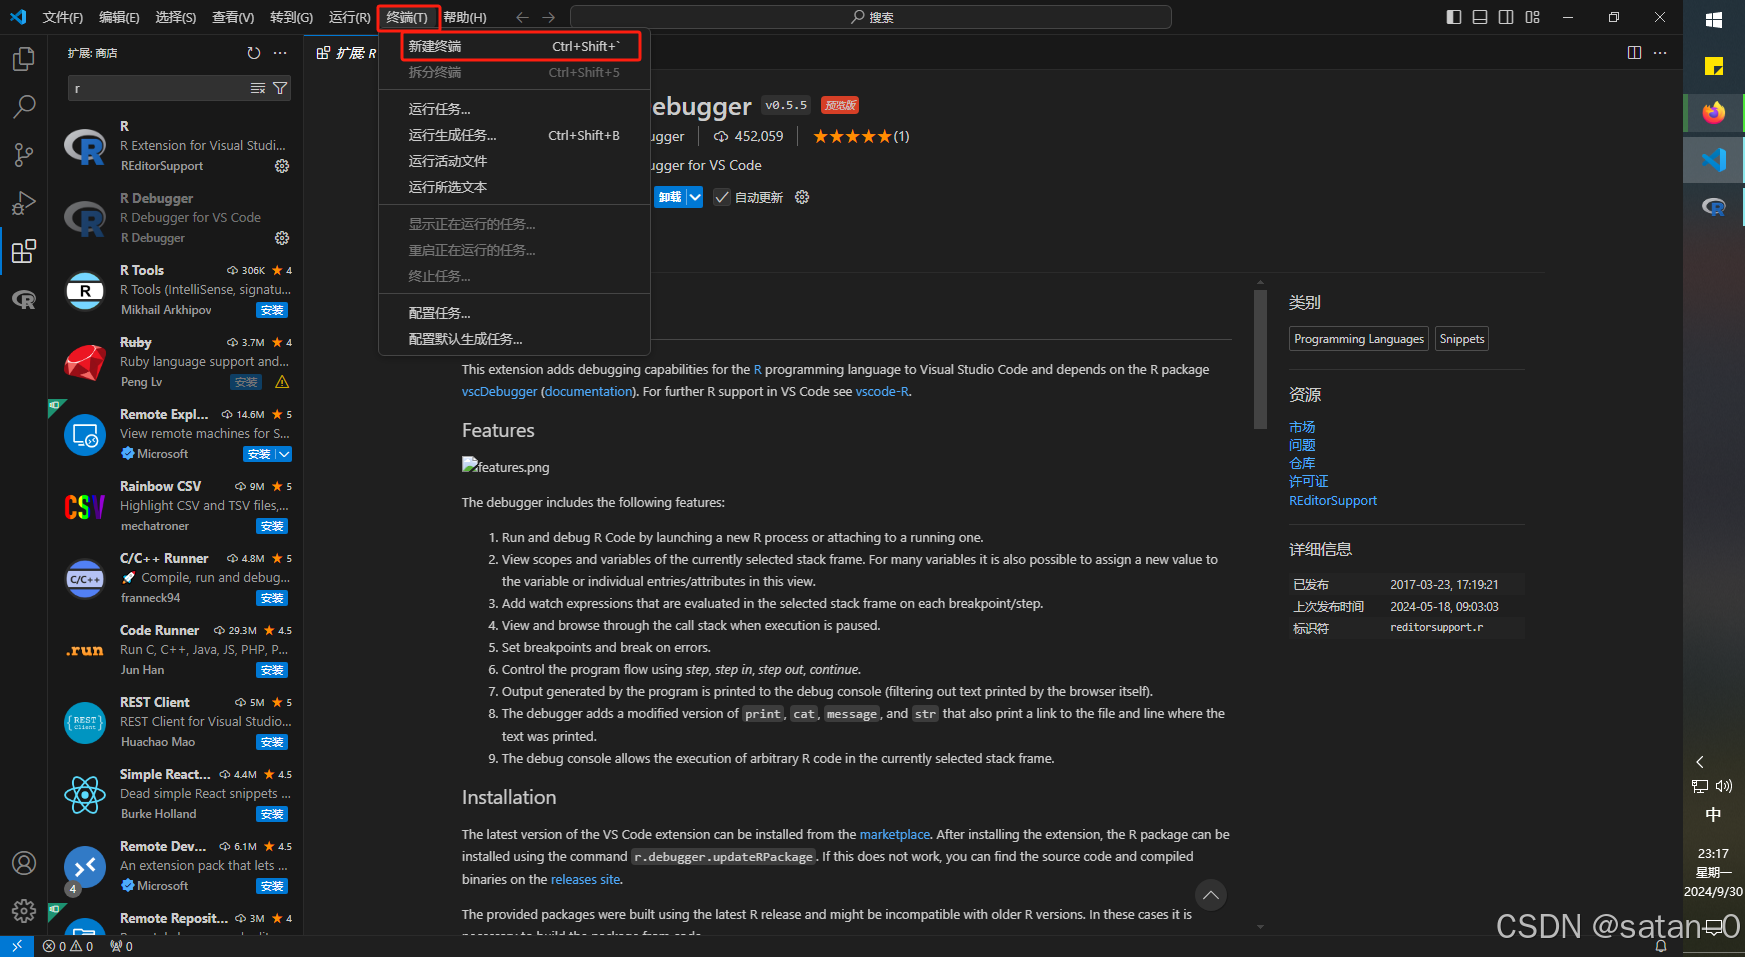Screen dimensions: 1745x957
Task: Choose Run Build Task menu entry
Action: click(x=515, y=135)
